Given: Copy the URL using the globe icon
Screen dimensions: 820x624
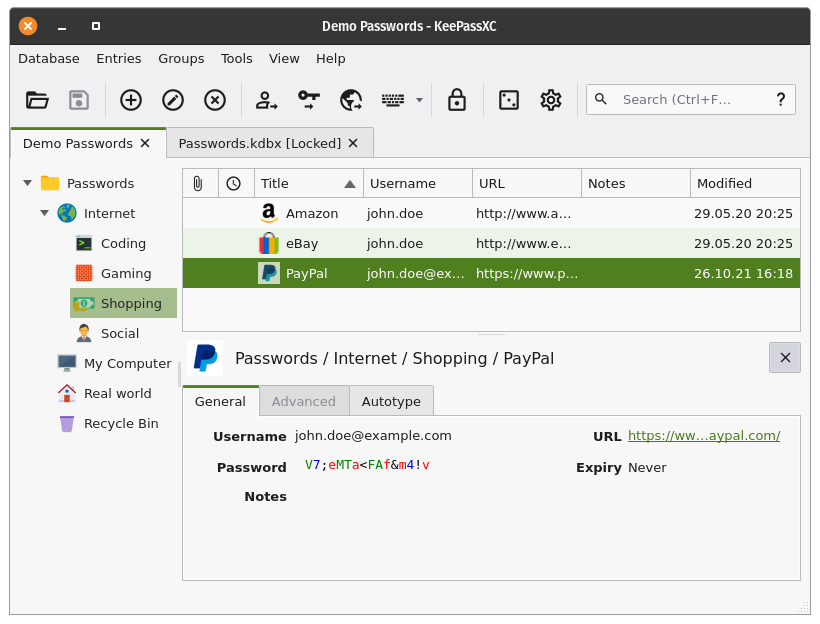Looking at the screenshot, I should tap(349, 99).
